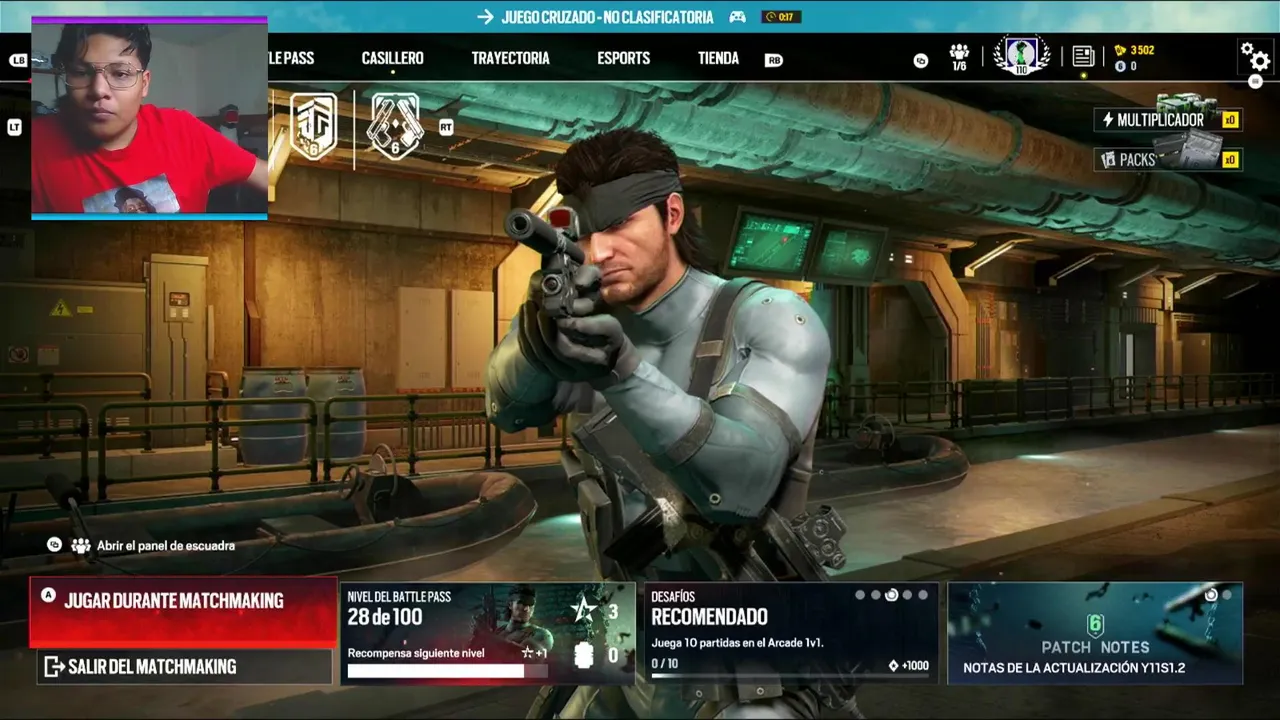Open the Multiplicador boosters button
Image resolution: width=1280 pixels, height=720 pixels.
coord(1167,120)
